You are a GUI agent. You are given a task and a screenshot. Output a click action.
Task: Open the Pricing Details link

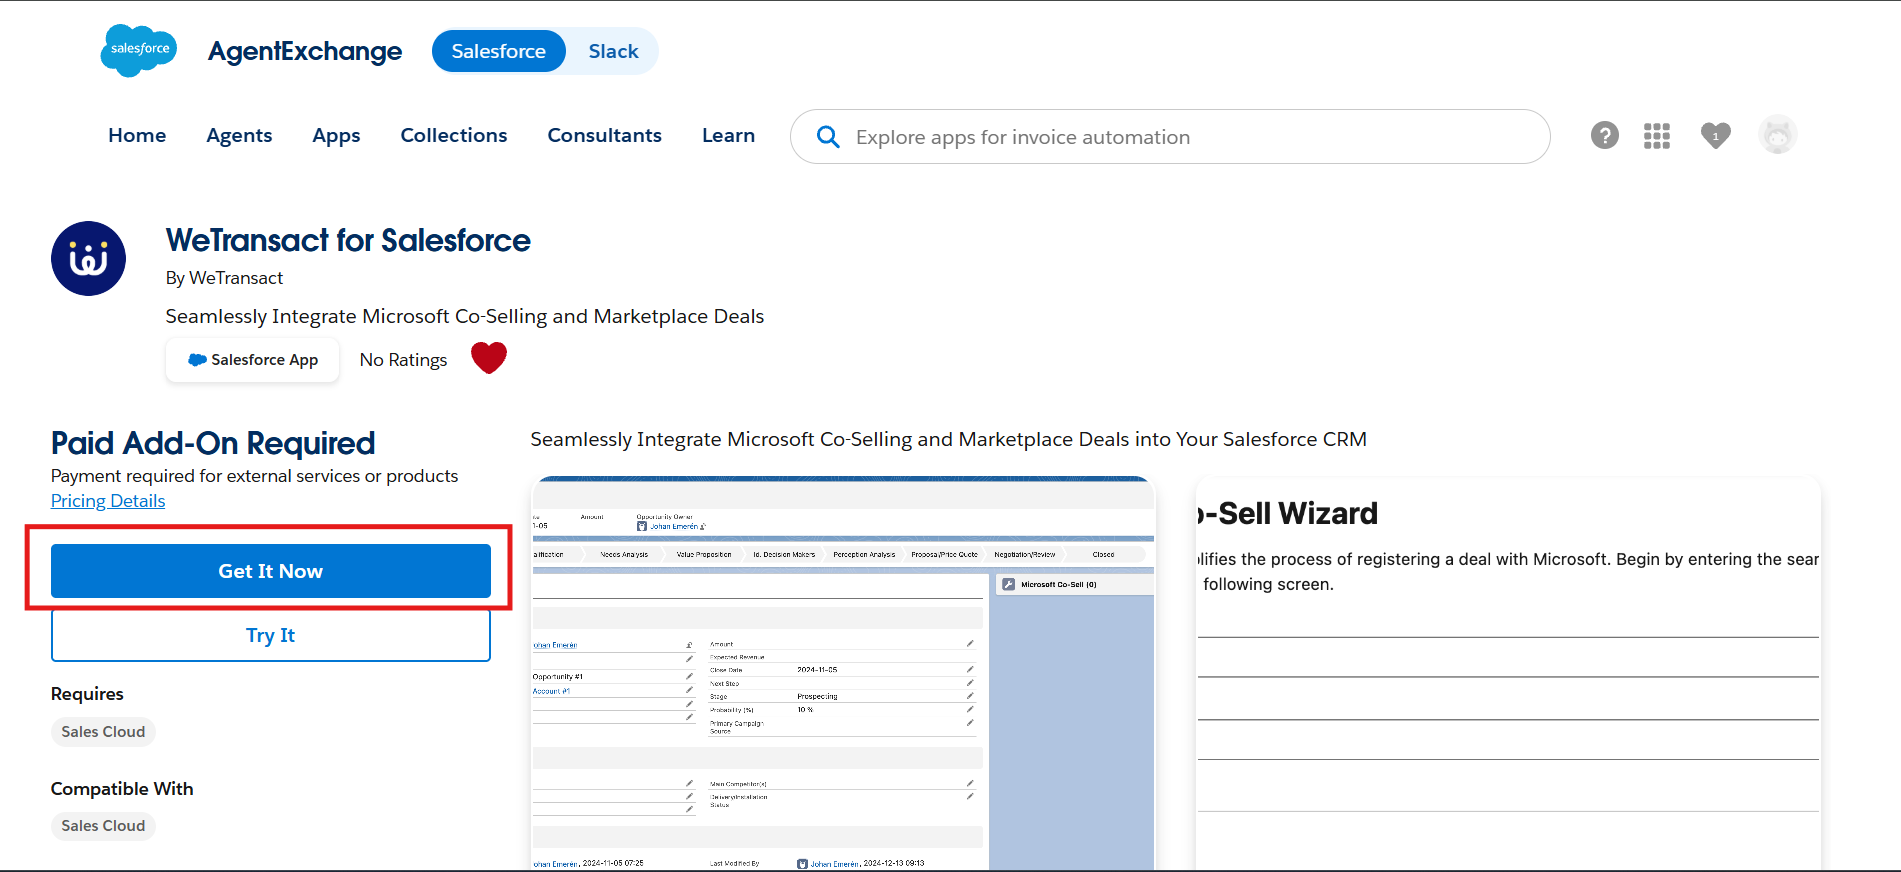point(108,501)
